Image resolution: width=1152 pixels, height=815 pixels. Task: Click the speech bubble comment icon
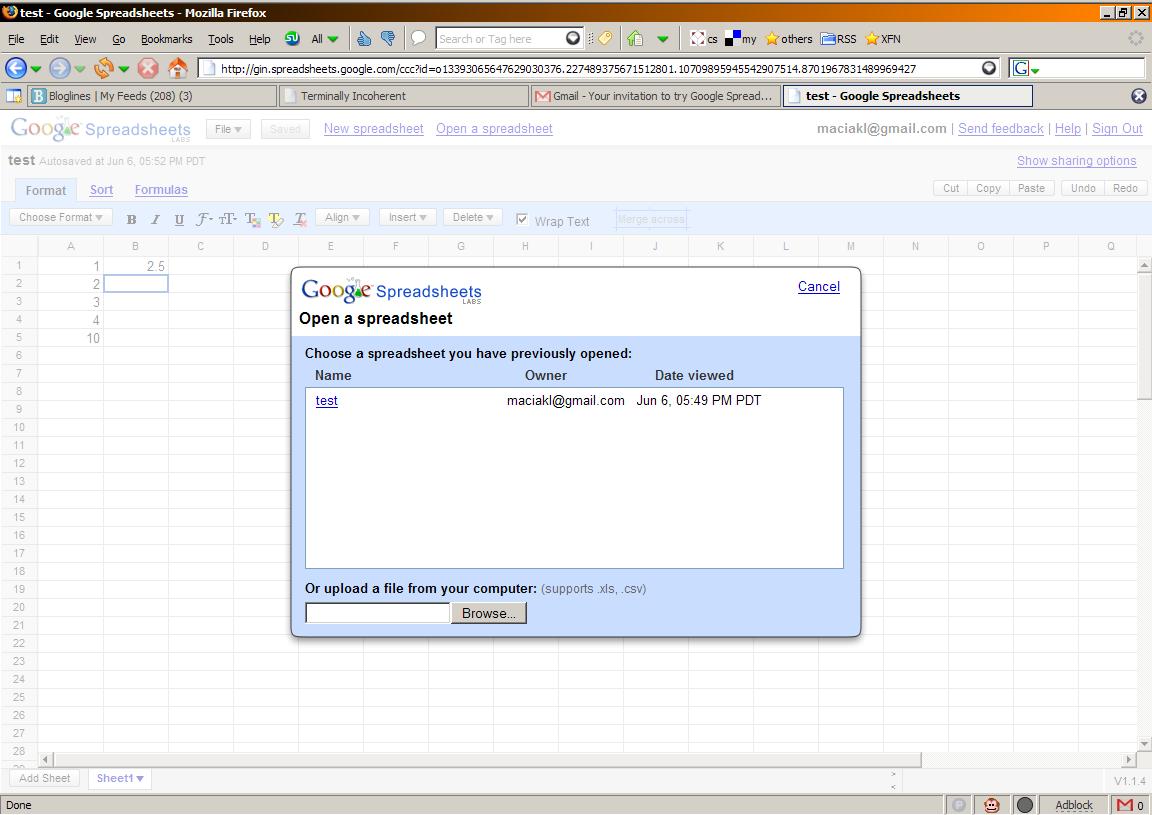pos(418,37)
